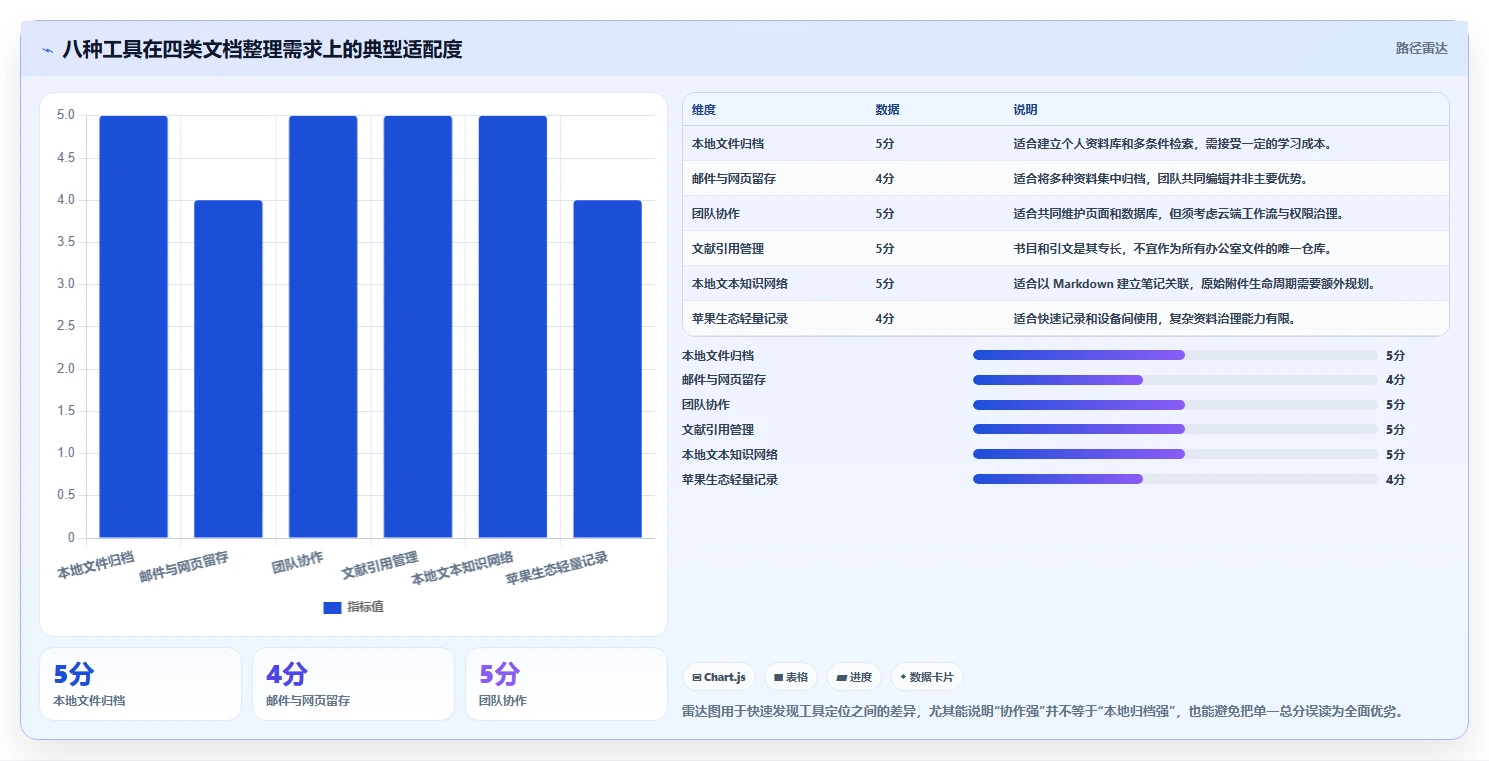Open the 5分 团队协作 data card
The width and height of the screenshot is (1489, 761).
coord(566,684)
